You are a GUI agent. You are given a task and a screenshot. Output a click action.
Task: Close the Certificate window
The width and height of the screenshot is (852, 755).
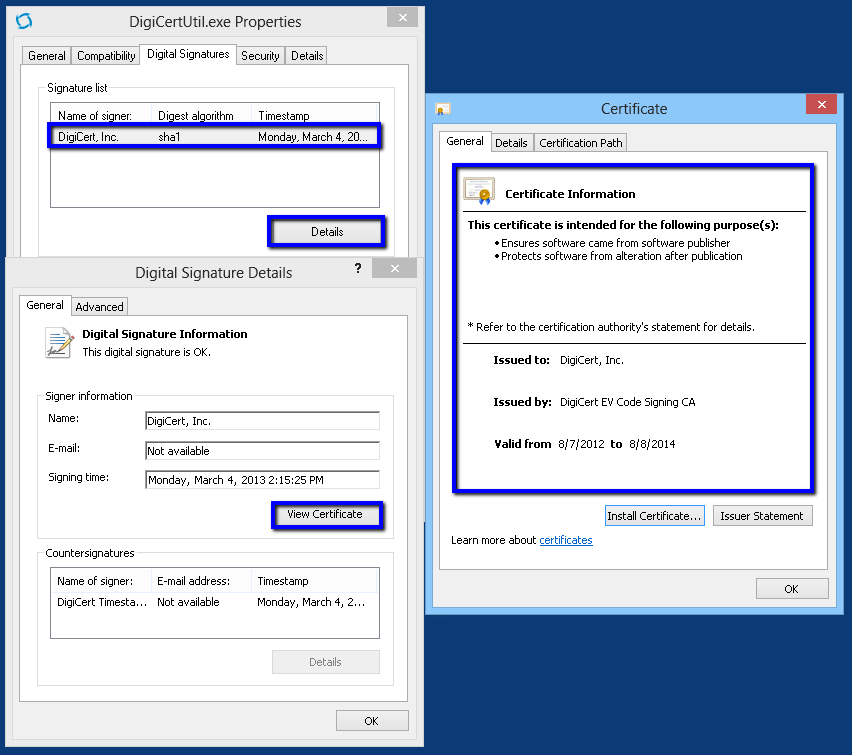click(x=822, y=104)
